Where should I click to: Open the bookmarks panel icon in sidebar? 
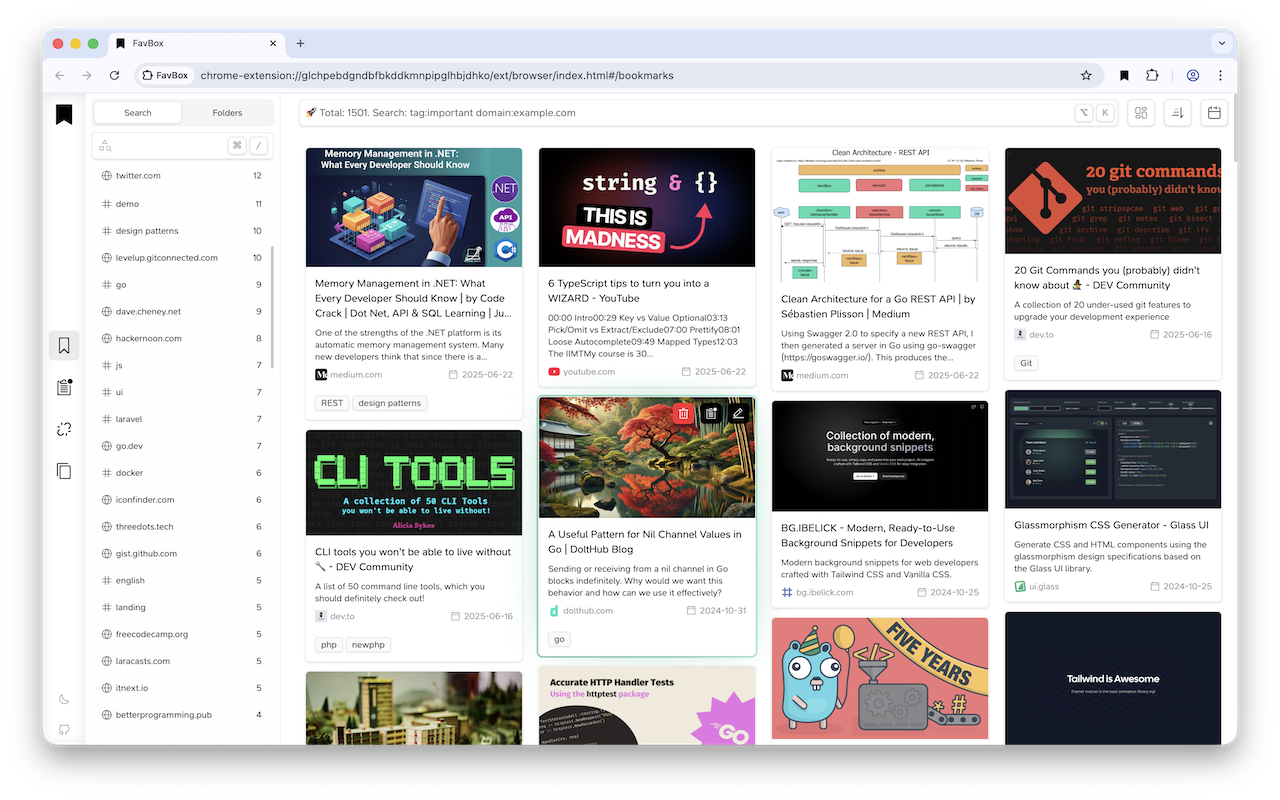pos(63,344)
